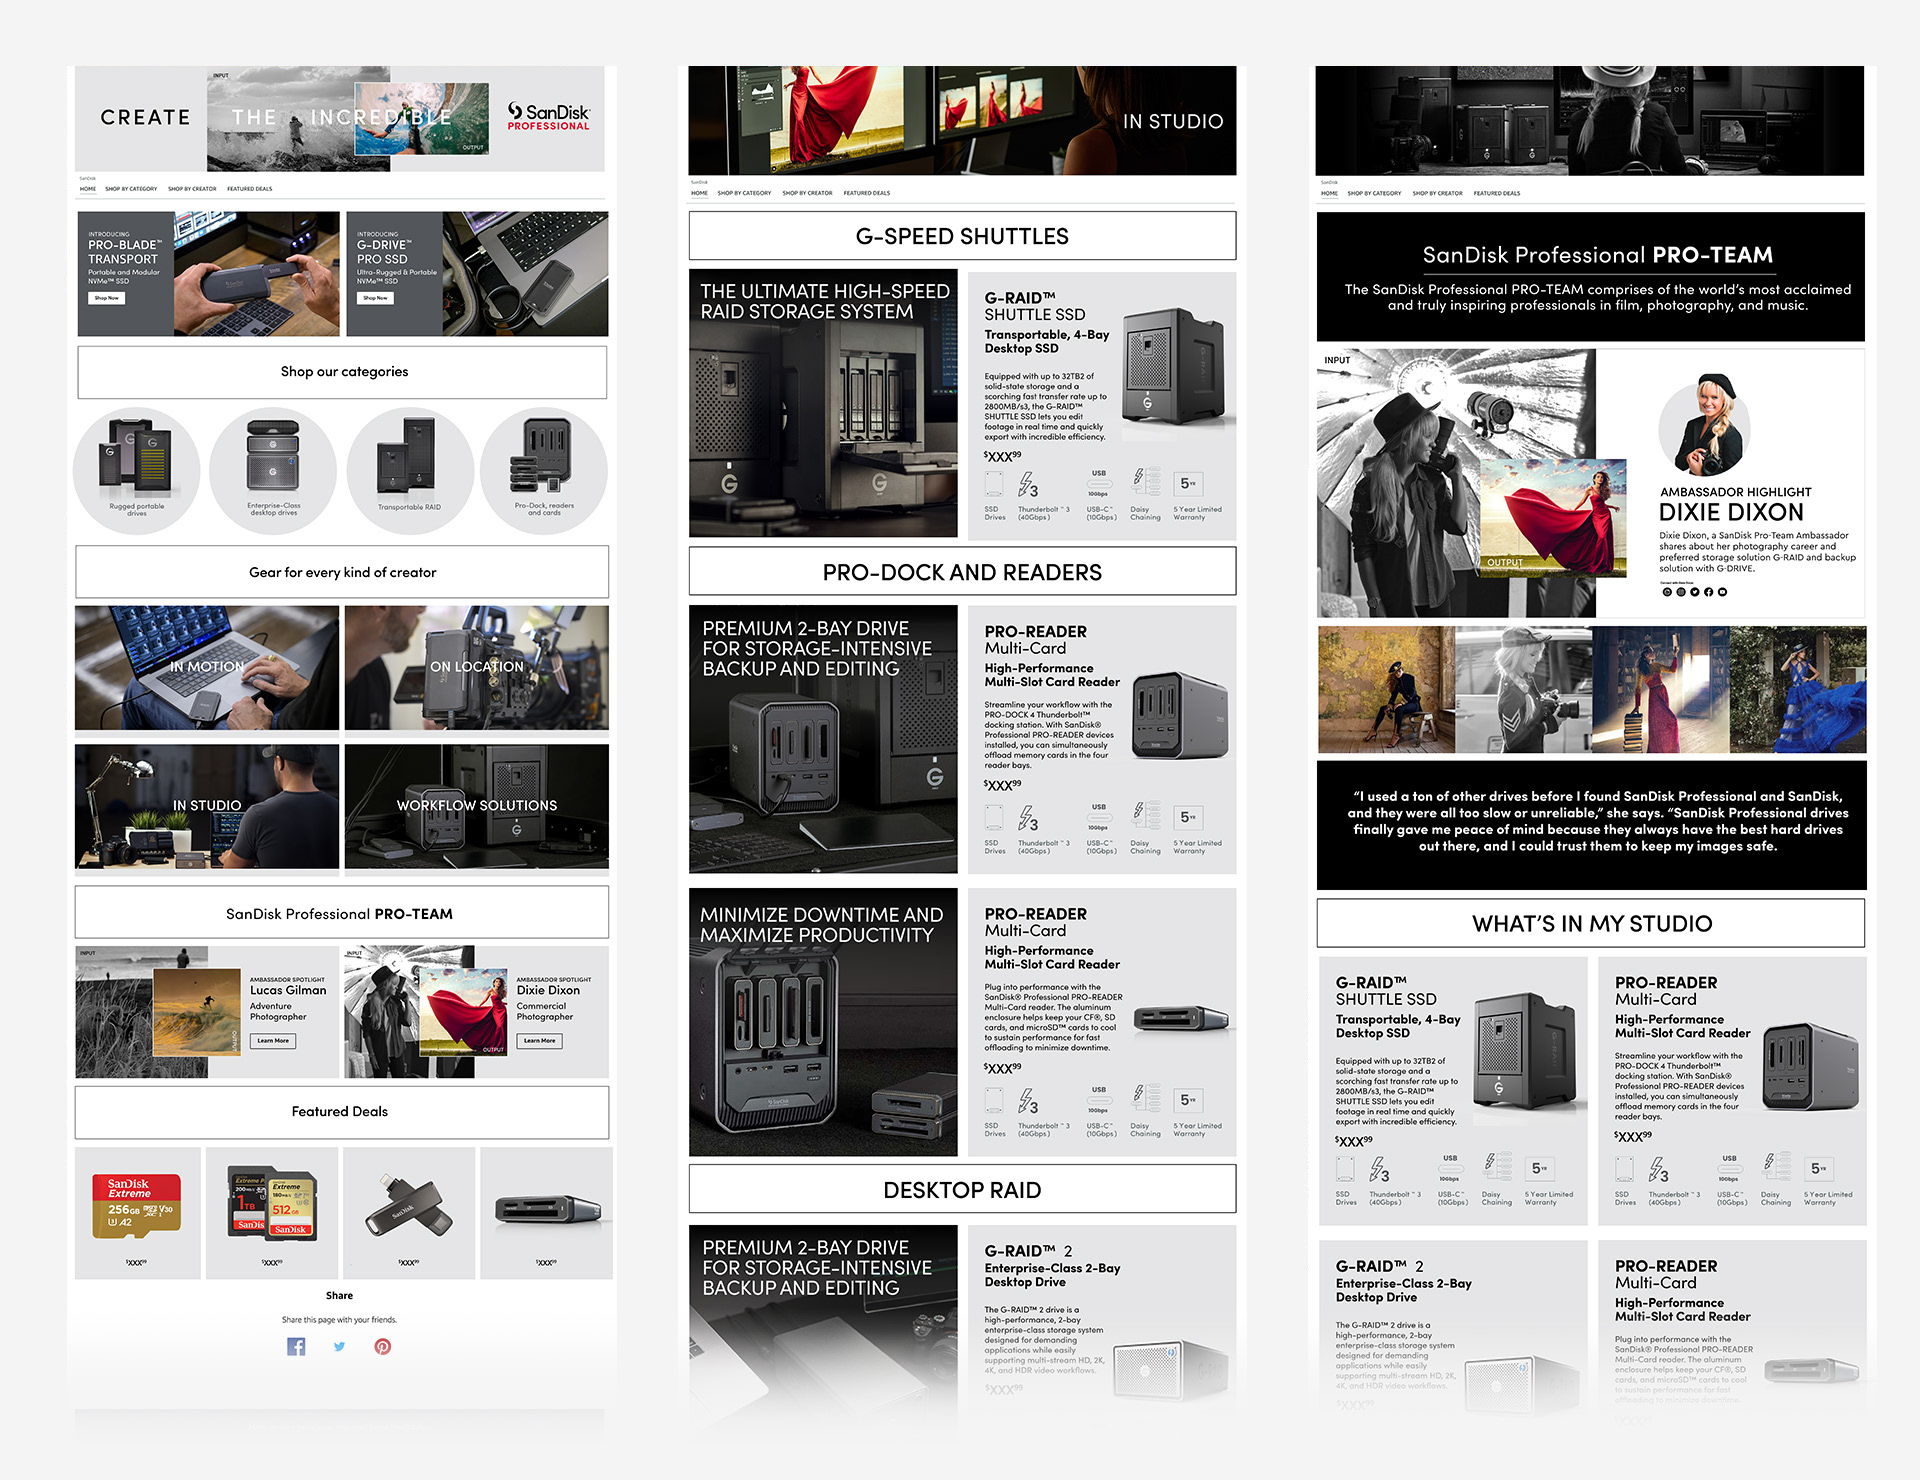This screenshot has height=1480, width=1920.
Task: Select the Pro-Dock, readers and cards circle
Action: coord(544,470)
